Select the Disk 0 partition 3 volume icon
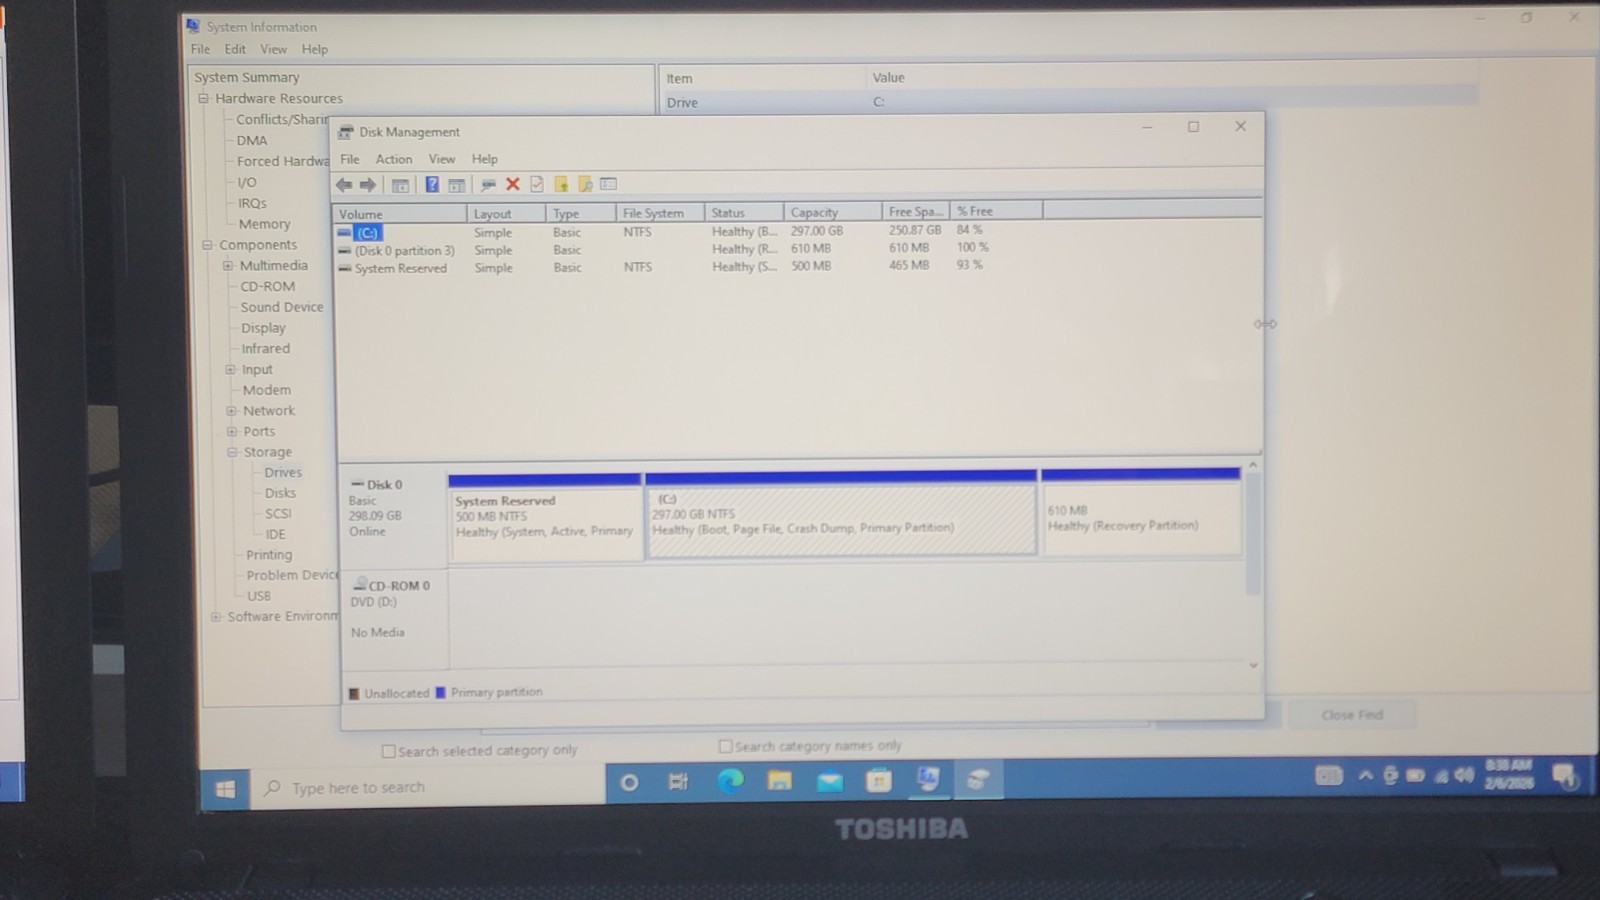The image size is (1600, 900). click(x=344, y=251)
